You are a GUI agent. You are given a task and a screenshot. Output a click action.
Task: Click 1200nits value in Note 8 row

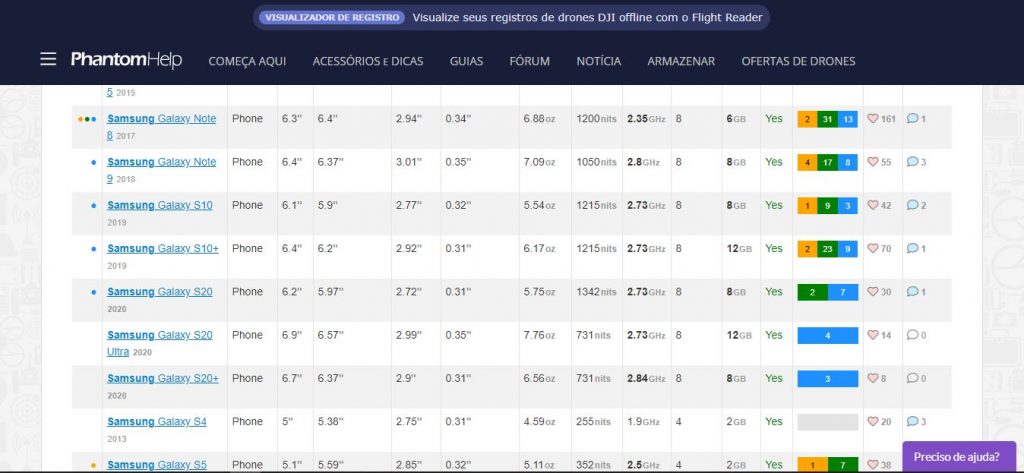[596, 119]
